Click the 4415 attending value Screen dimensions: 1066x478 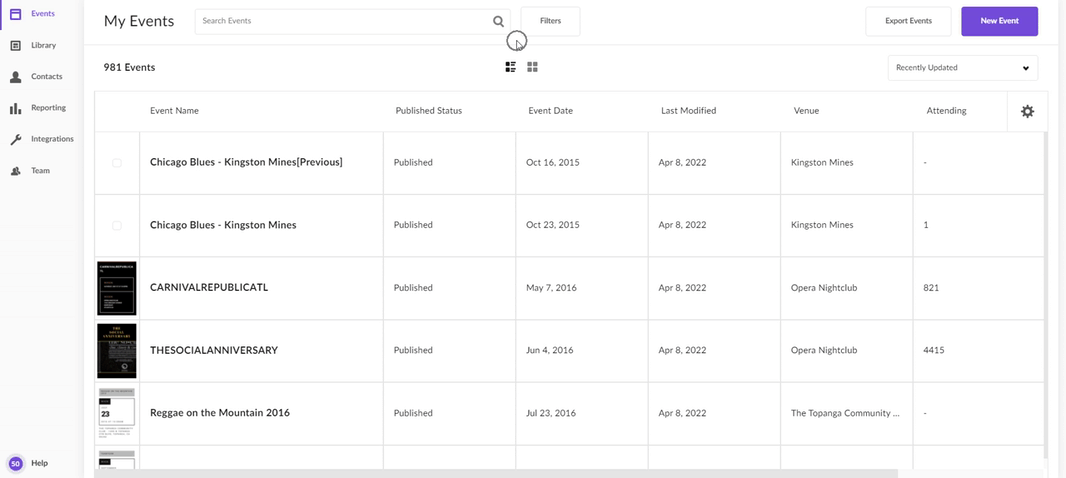click(933, 350)
